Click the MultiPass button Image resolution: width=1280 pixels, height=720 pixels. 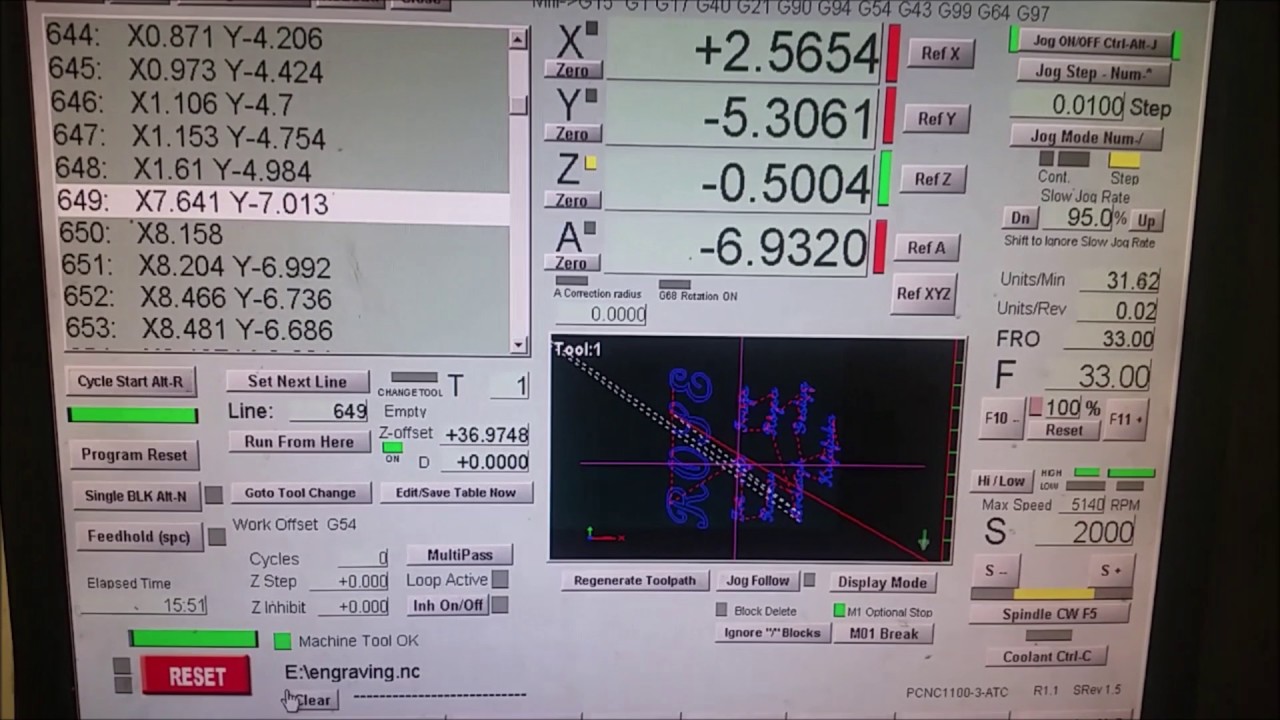pos(460,555)
